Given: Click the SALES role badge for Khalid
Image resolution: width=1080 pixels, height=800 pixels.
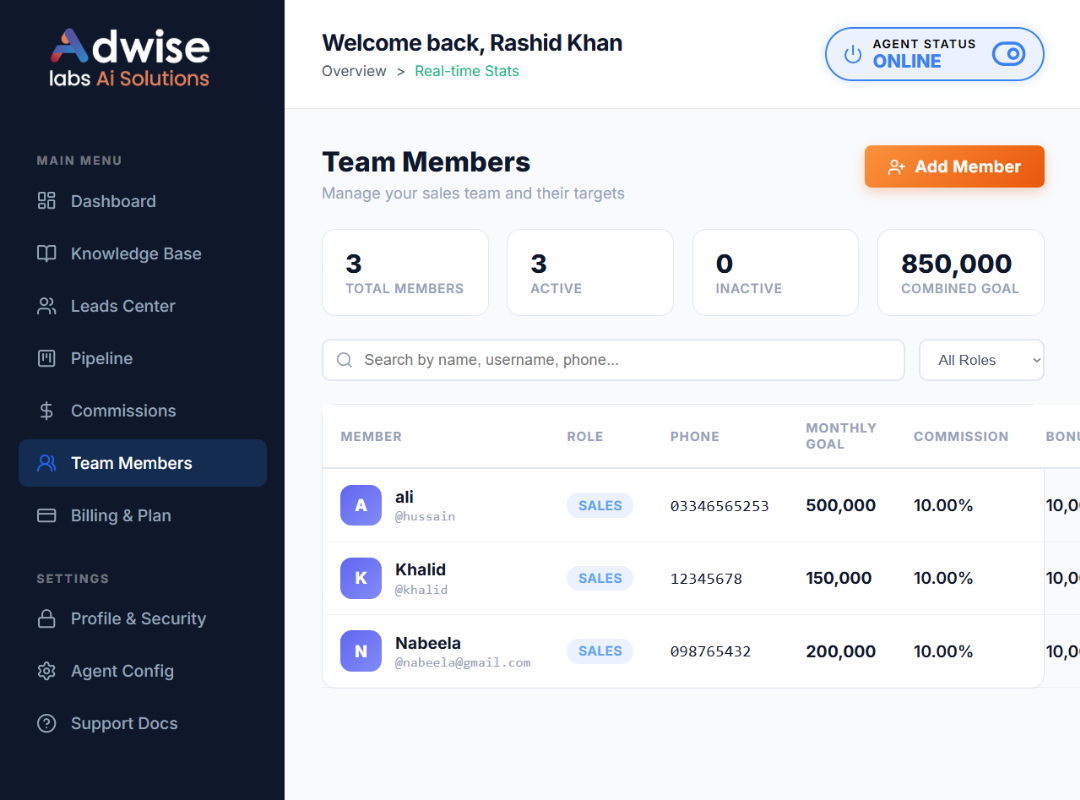Looking at the screenshot, I should (600, 578).
